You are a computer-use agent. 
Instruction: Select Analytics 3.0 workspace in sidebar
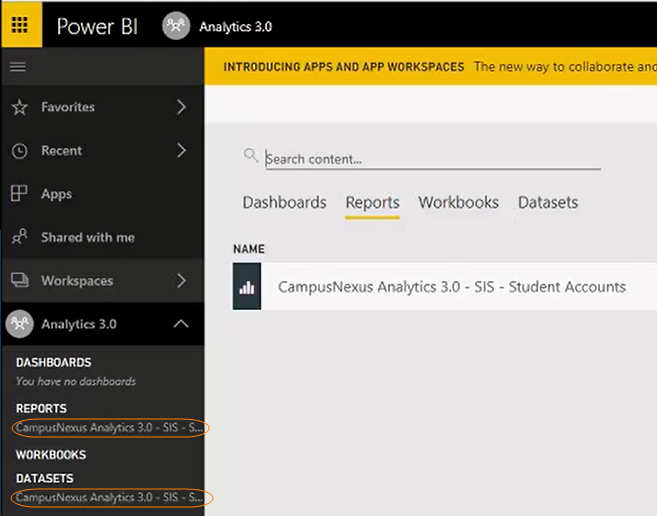click(x=79, y=324)
